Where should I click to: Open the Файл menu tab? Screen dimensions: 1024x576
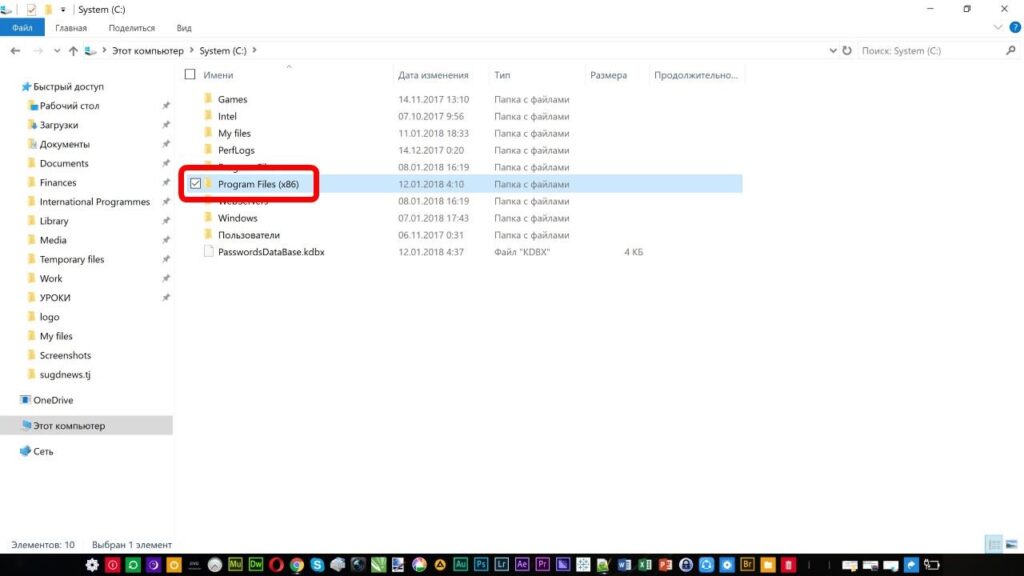(x=22, y=27)
